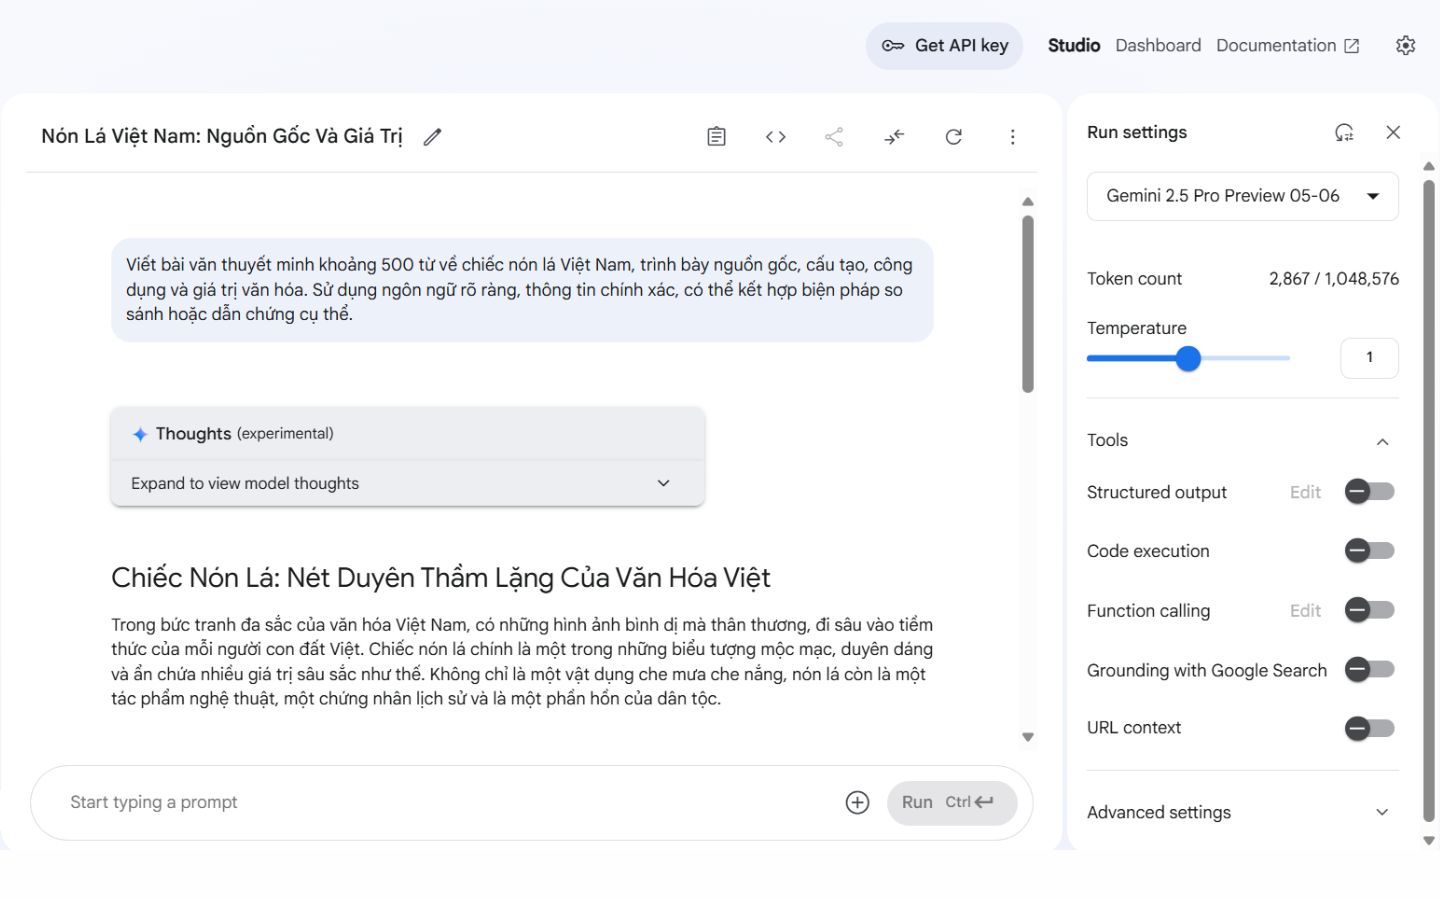Turn on Code execution

[1369, 550]
